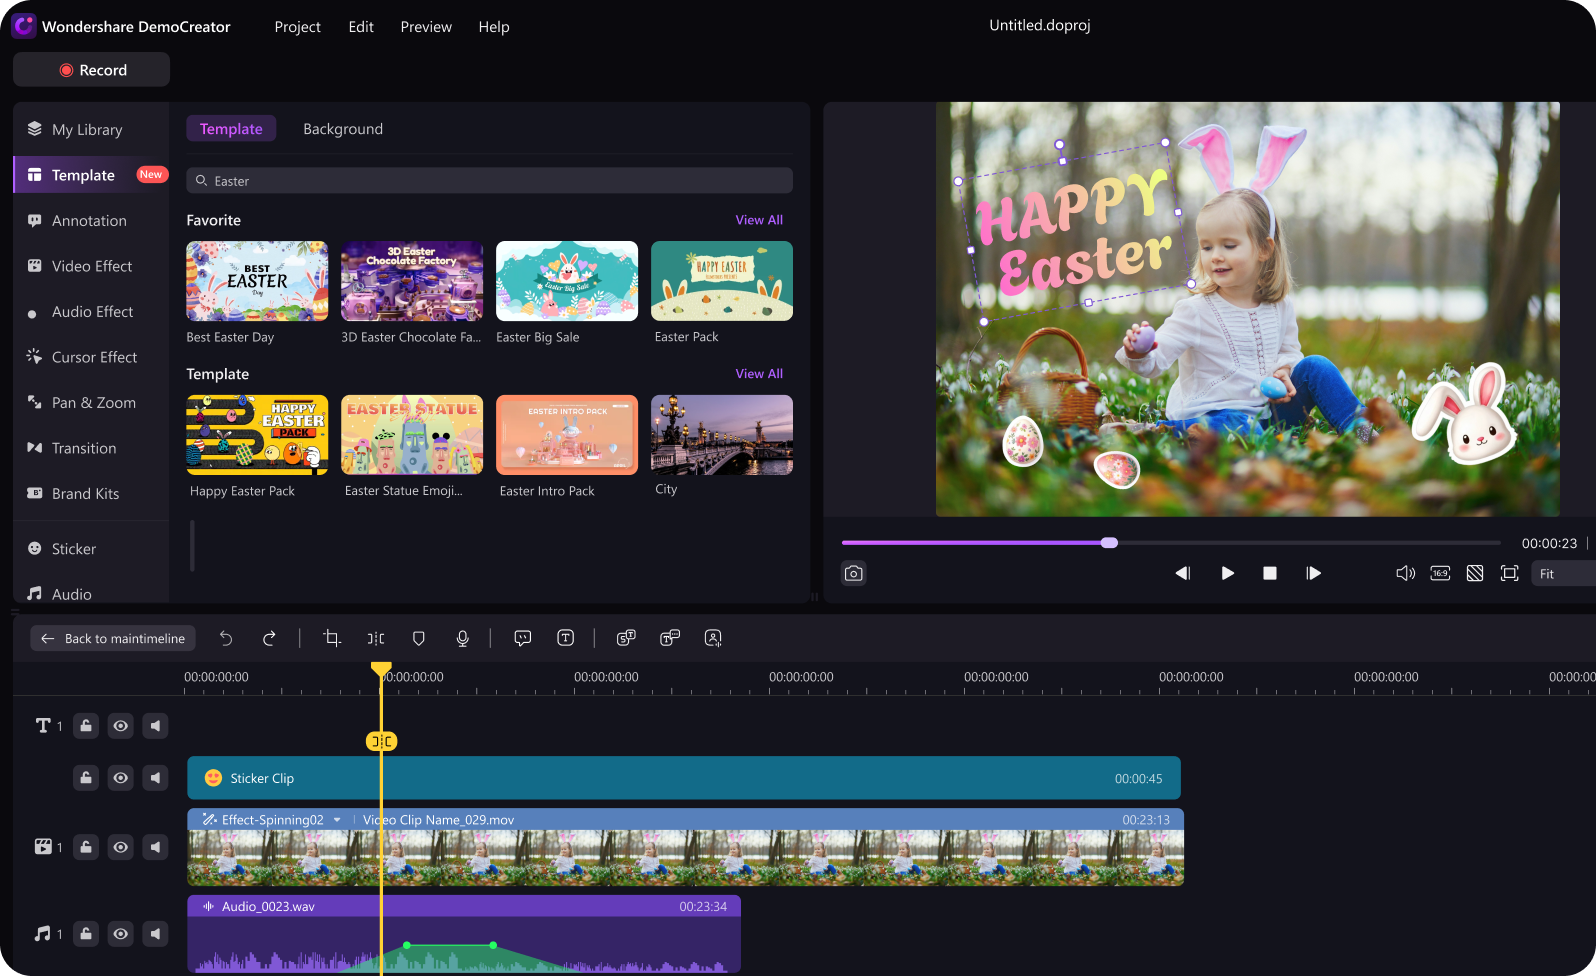The image size is (1596, 976).
Task: Select the Easter Intro Pack thumbnail
Action: (x=567, y=435)
